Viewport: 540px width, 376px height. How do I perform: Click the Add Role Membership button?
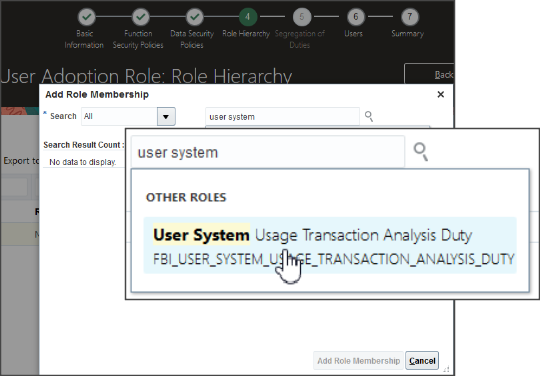(x=358, y=361)
